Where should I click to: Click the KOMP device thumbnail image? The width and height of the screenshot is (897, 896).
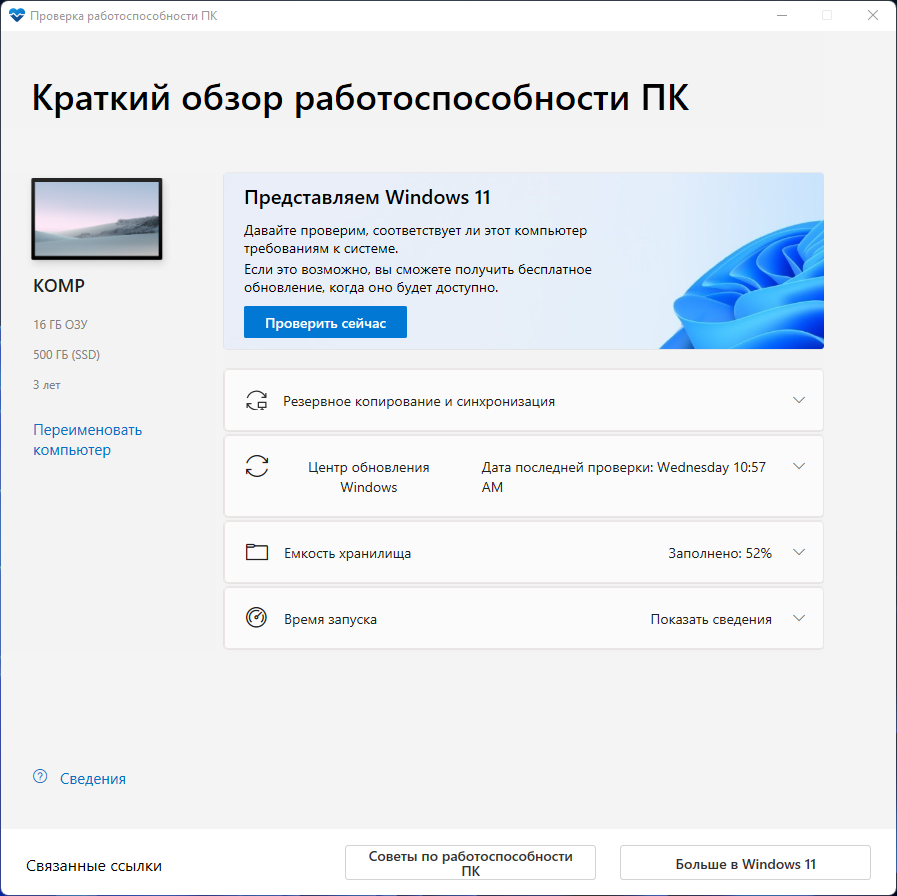point(96,218)
